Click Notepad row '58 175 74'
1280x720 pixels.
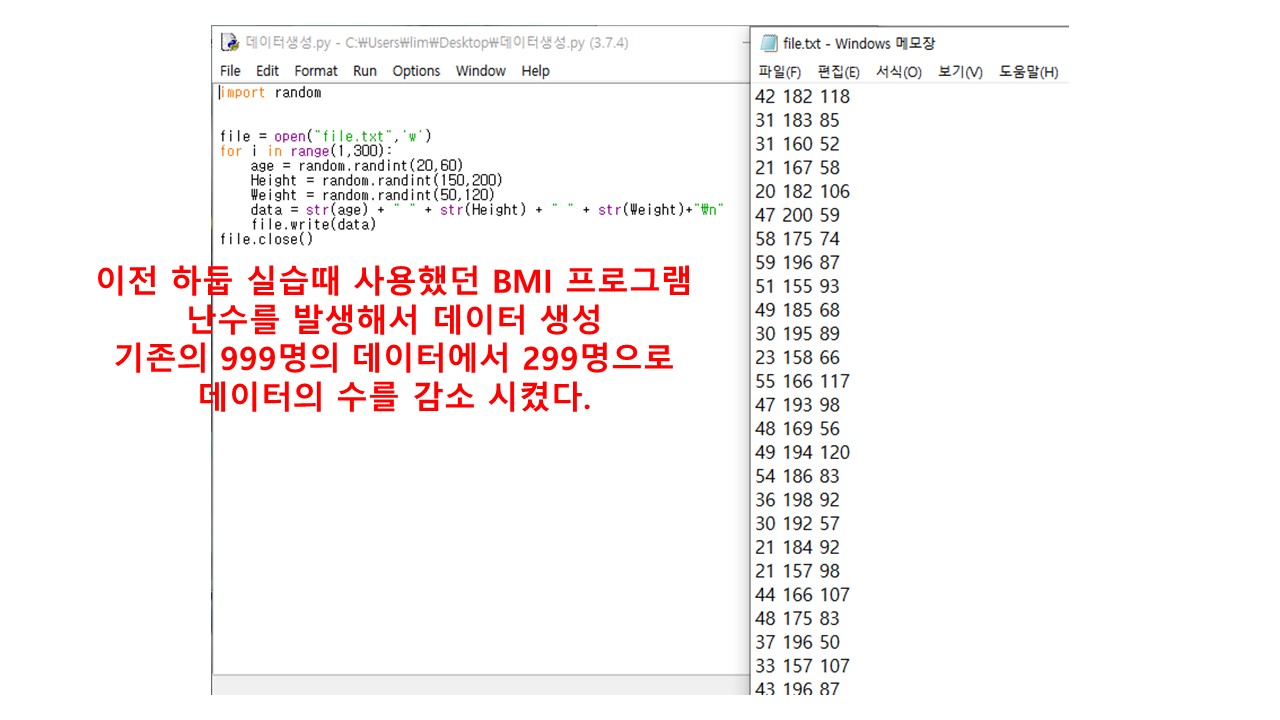click(797, 239)
